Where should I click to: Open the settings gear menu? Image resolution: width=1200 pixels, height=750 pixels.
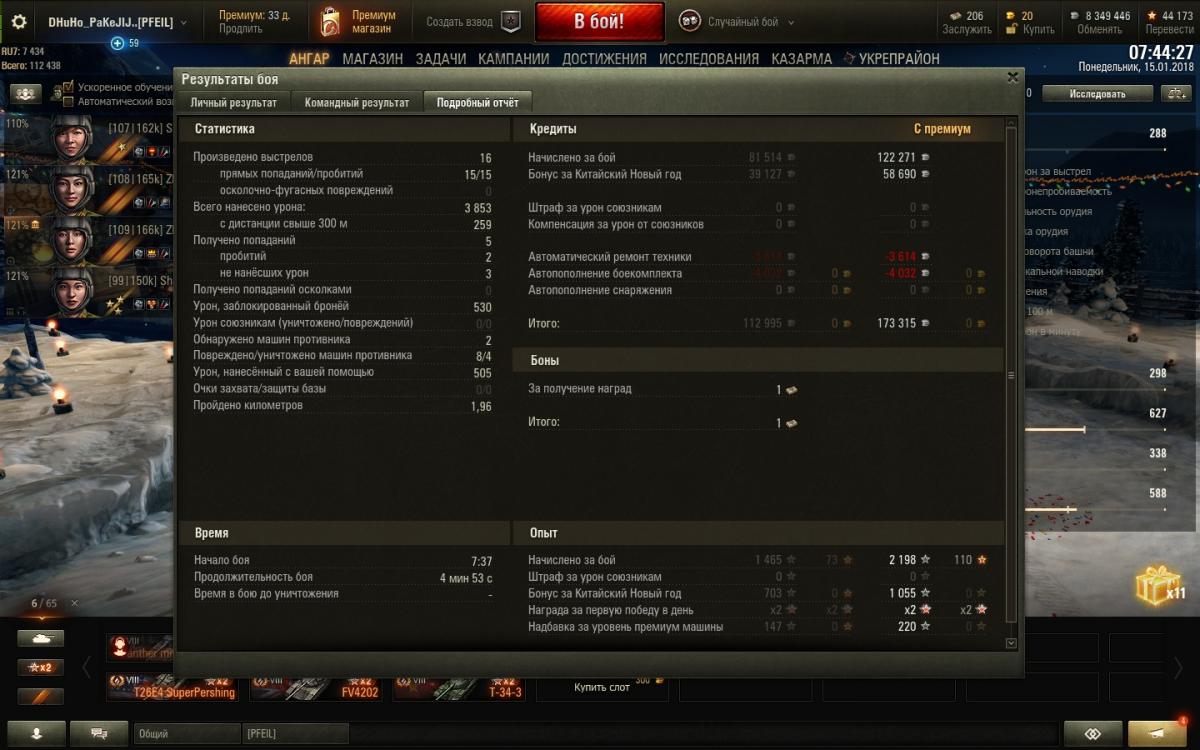tap(18, 22)
